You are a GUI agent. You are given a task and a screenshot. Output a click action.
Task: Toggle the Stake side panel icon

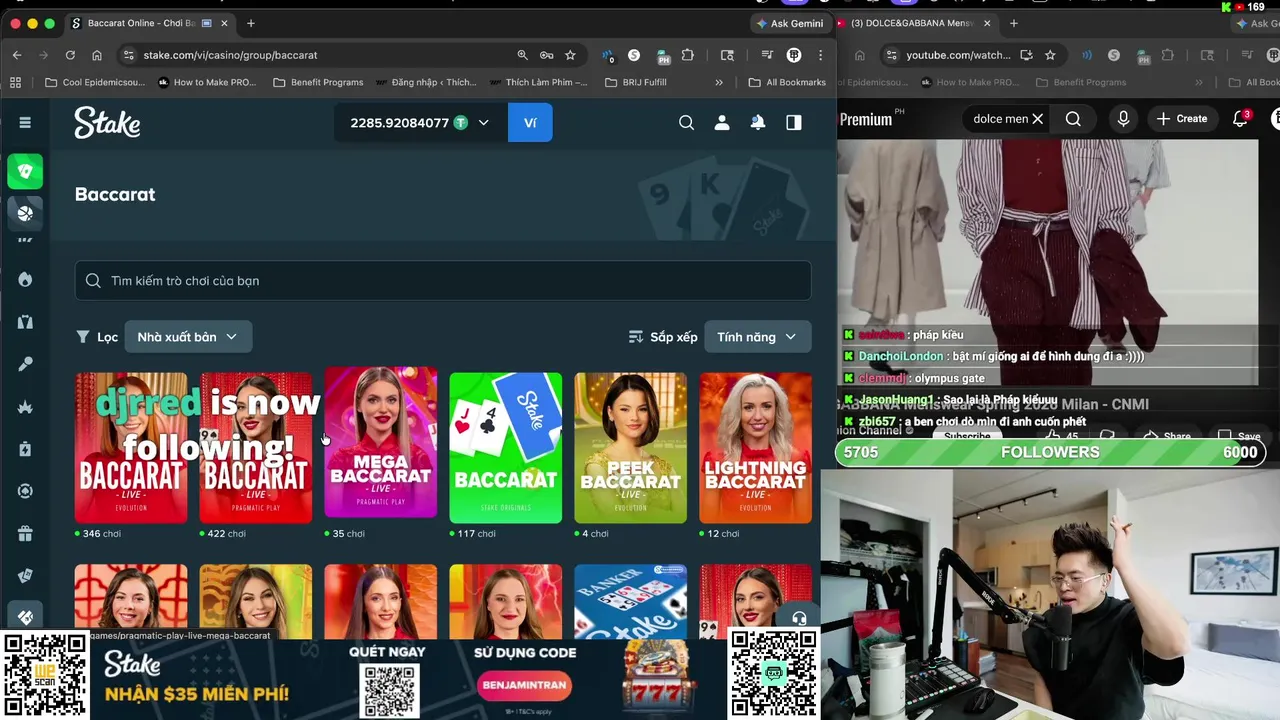[x=793, y=122]
